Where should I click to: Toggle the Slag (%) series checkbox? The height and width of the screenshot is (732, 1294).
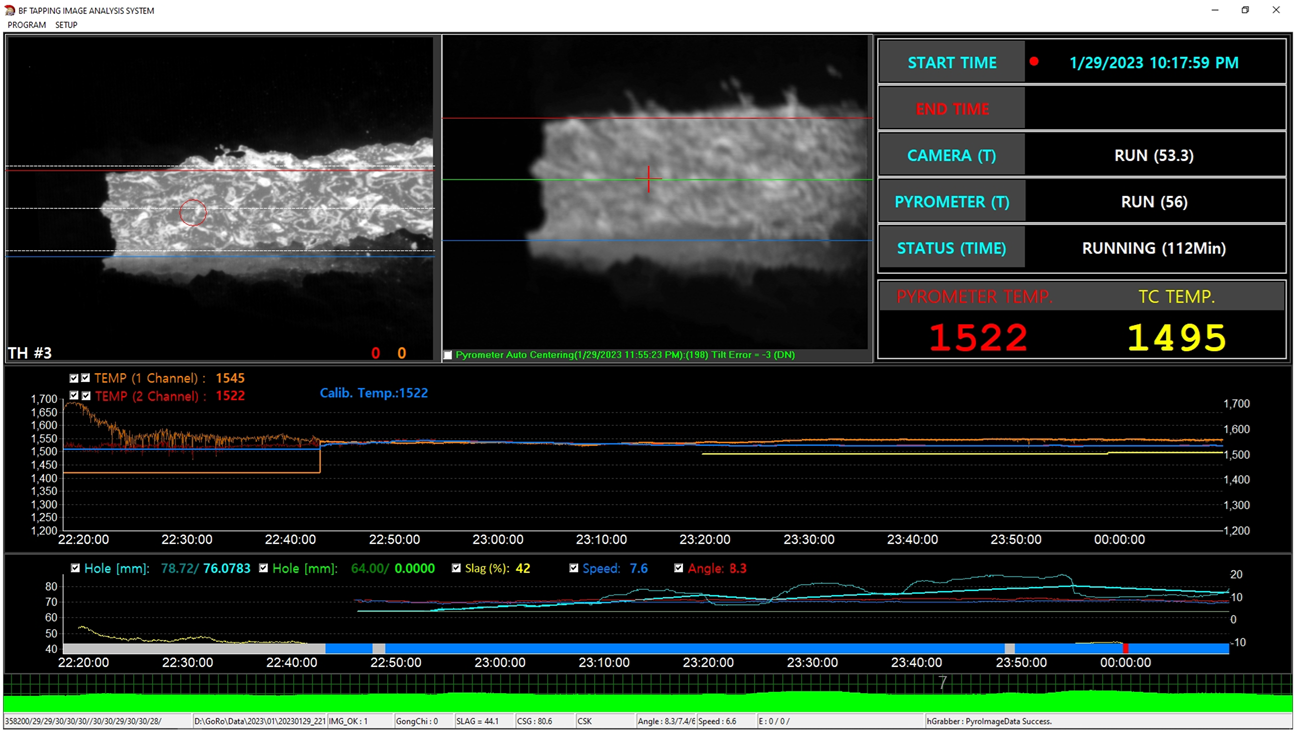457,569
